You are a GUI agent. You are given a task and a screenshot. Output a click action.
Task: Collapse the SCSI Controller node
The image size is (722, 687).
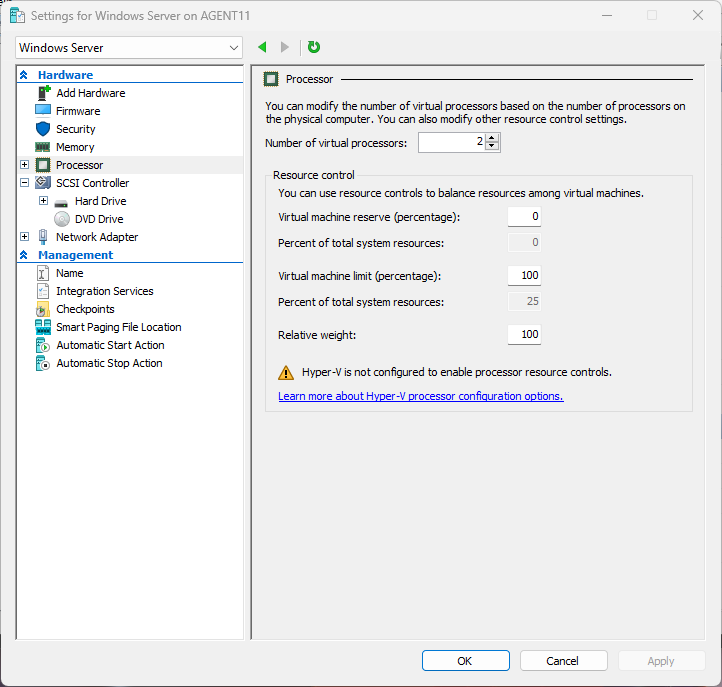pos(25,183)
